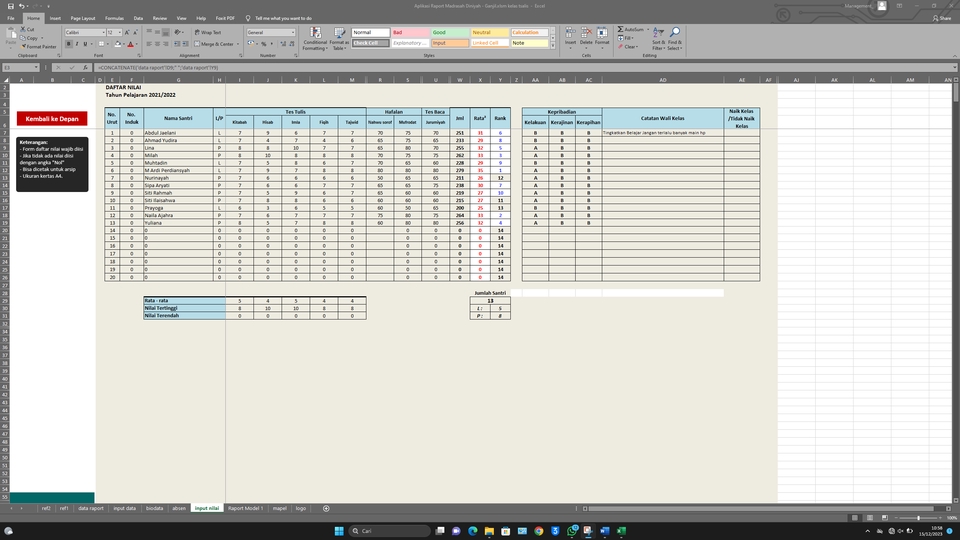This screenshot has width=960, height=540.
Task: Click the Delete cells icon
Action: [x=586, y=33]
